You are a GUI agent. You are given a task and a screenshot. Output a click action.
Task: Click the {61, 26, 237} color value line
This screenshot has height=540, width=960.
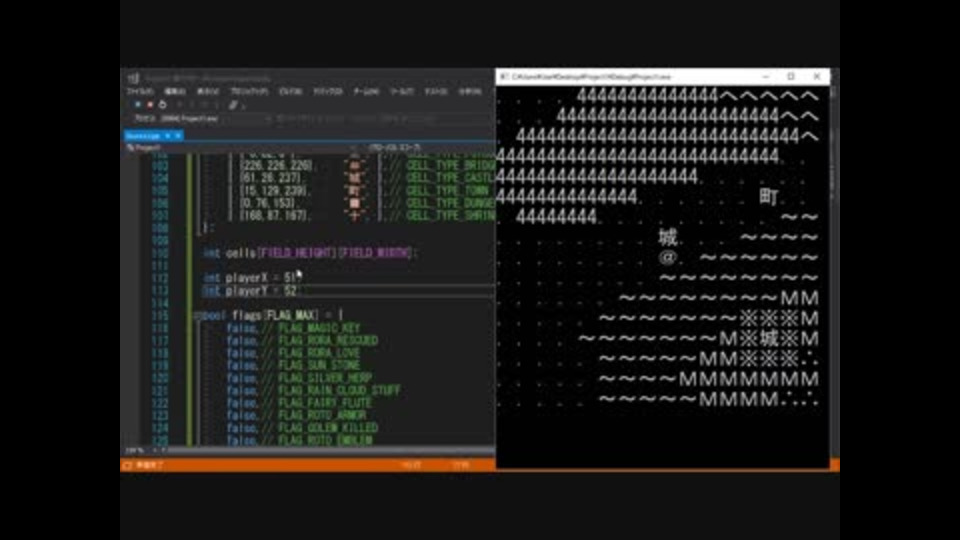(x=271, y=178)
